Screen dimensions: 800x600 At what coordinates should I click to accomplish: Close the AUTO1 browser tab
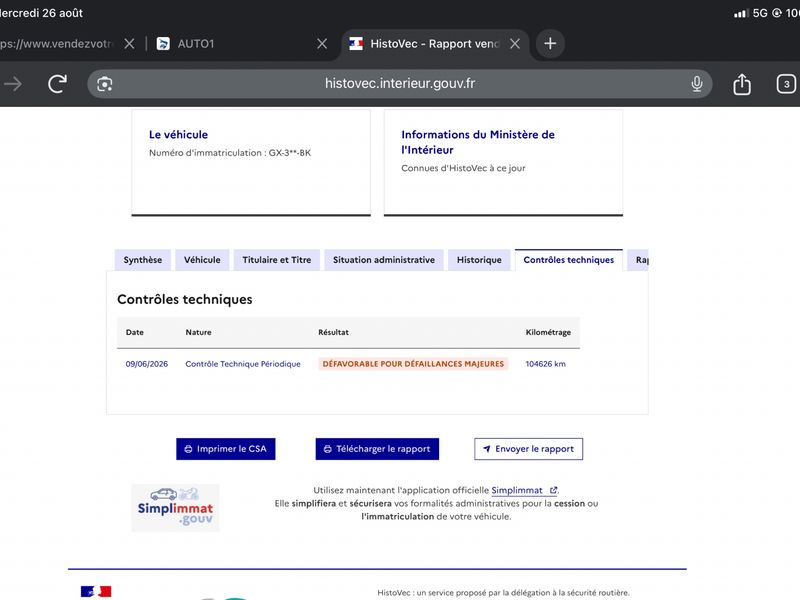click(322, 44)
